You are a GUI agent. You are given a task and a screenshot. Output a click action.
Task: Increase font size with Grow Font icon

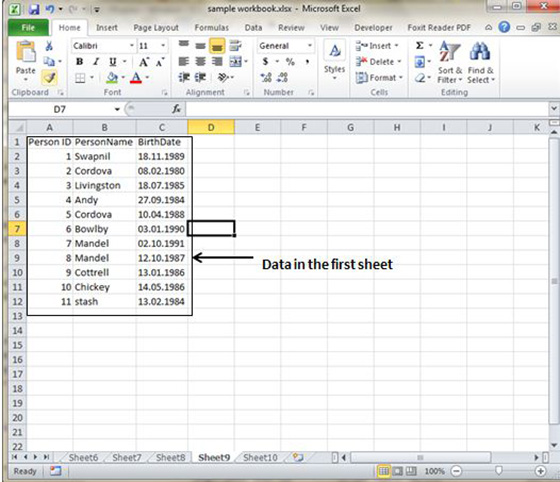click(x=144, y=62)
